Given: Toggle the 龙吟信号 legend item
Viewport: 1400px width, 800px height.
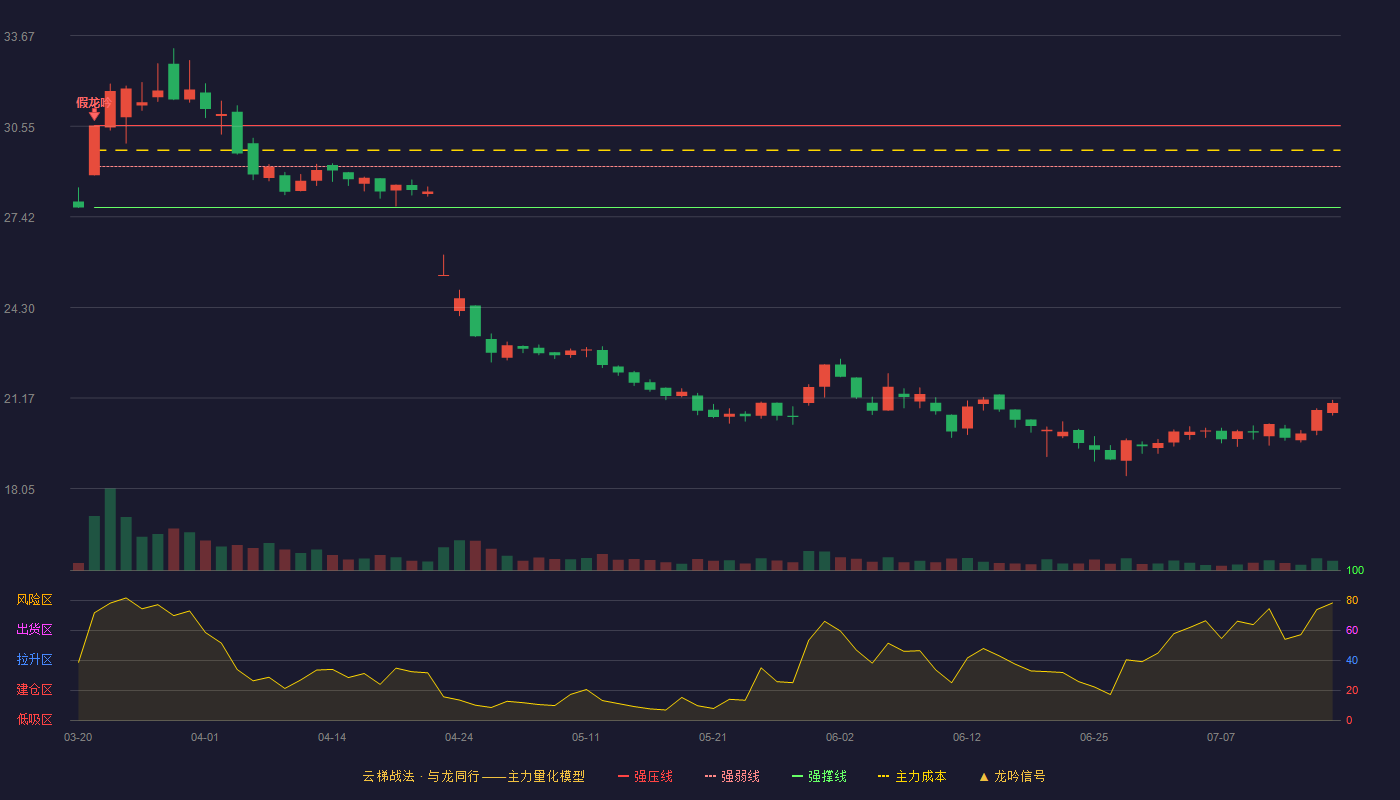Looking at the screenshot, I should [x=1011, y=776].
